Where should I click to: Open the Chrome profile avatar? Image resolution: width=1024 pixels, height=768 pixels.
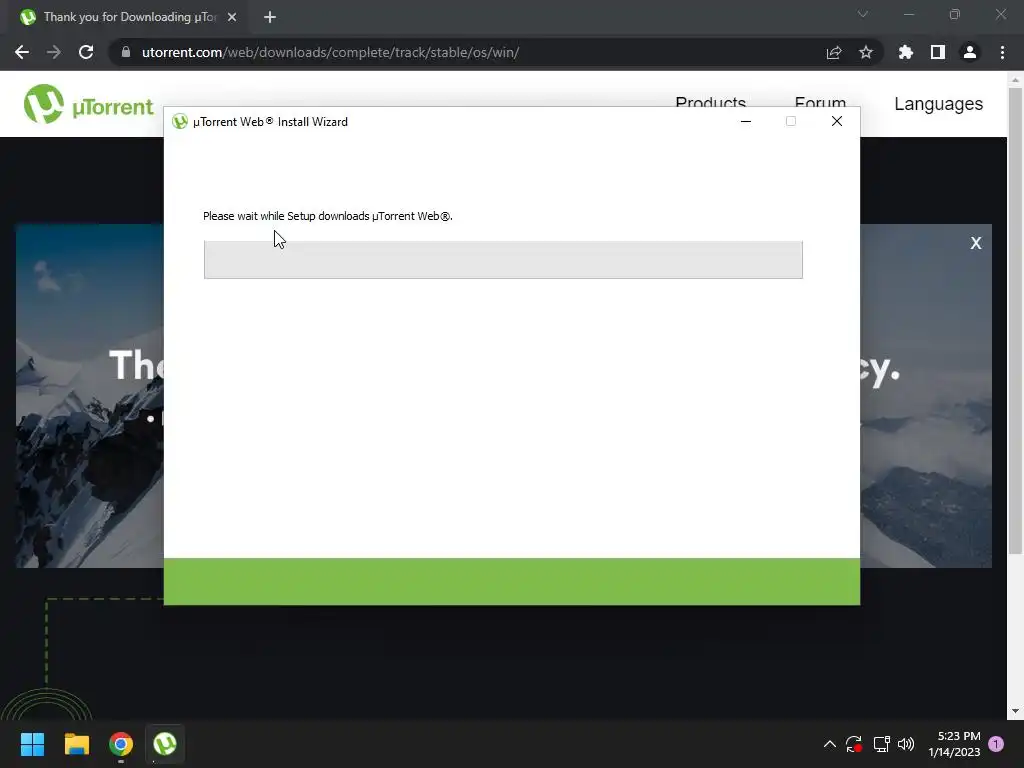click(970, 52)
